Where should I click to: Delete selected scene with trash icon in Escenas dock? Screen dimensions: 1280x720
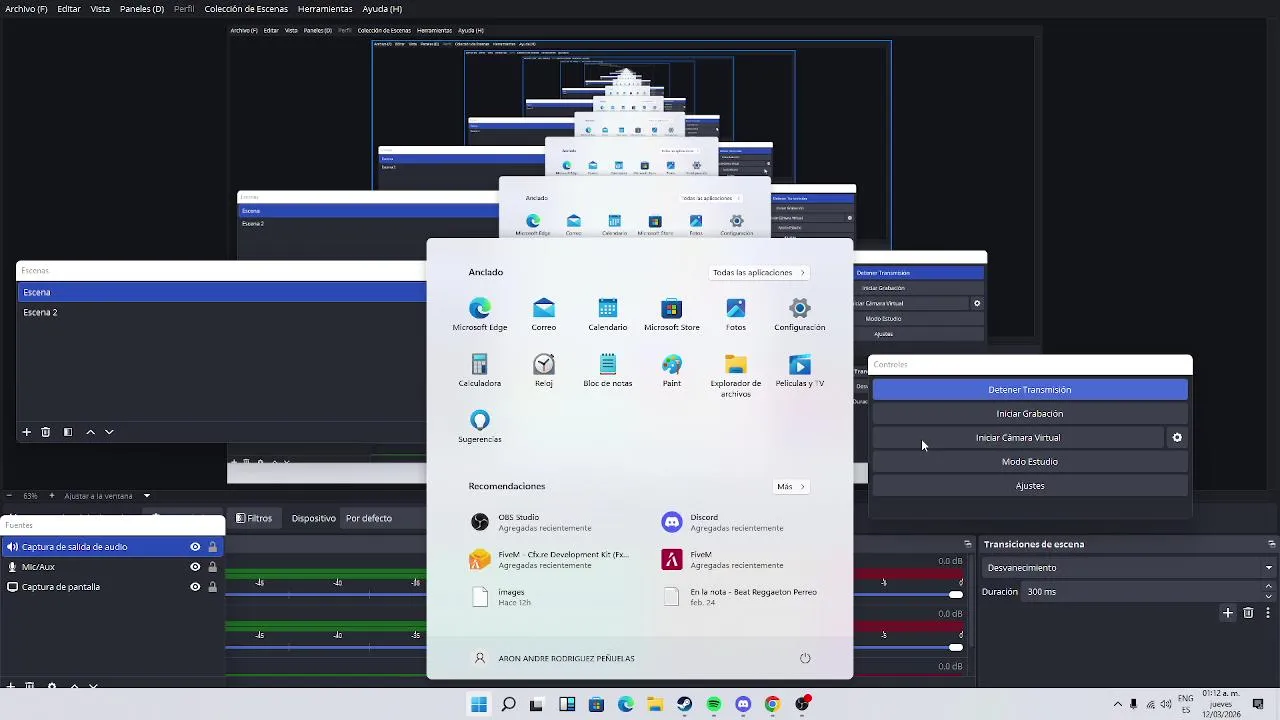point(45,432)
